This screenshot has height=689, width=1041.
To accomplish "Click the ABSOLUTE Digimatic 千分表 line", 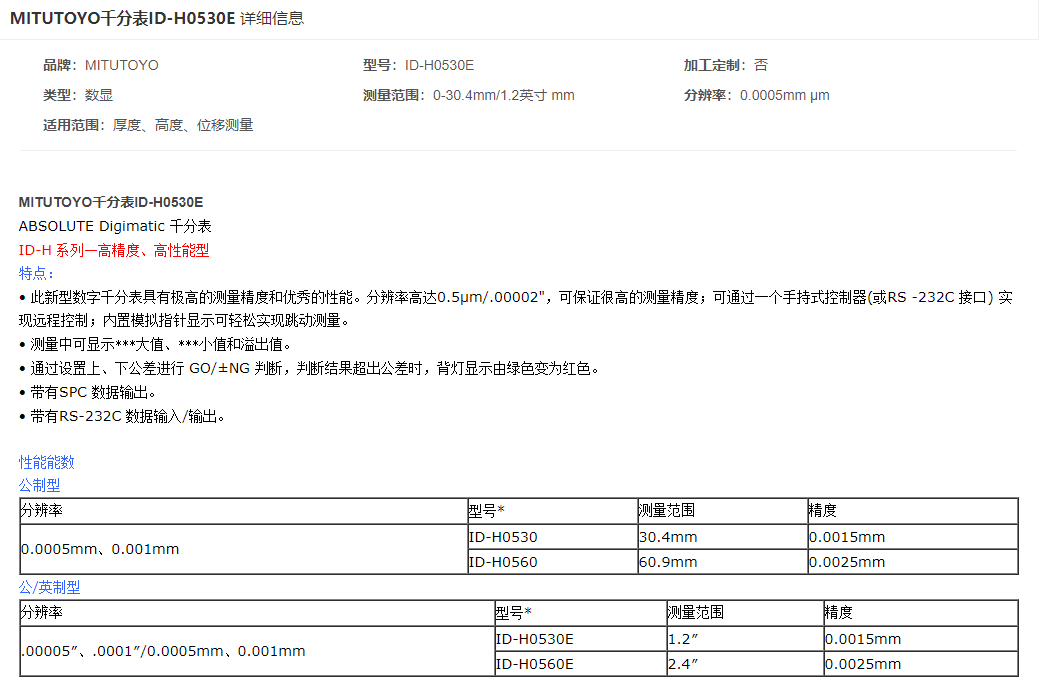I will 115,226.
